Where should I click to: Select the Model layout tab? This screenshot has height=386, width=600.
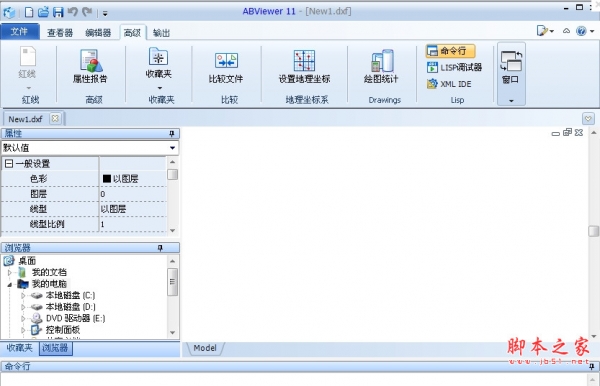205,348
